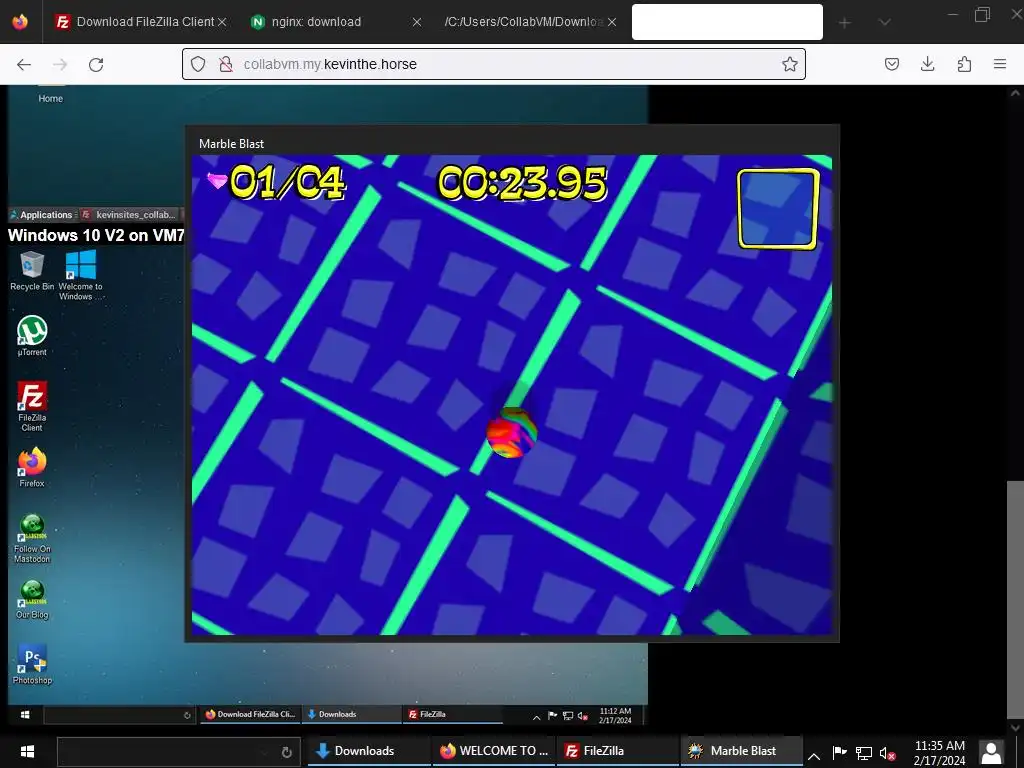Select the Welcome to Windows shortcut
The image size is (1024, 768).
point(81,275)
